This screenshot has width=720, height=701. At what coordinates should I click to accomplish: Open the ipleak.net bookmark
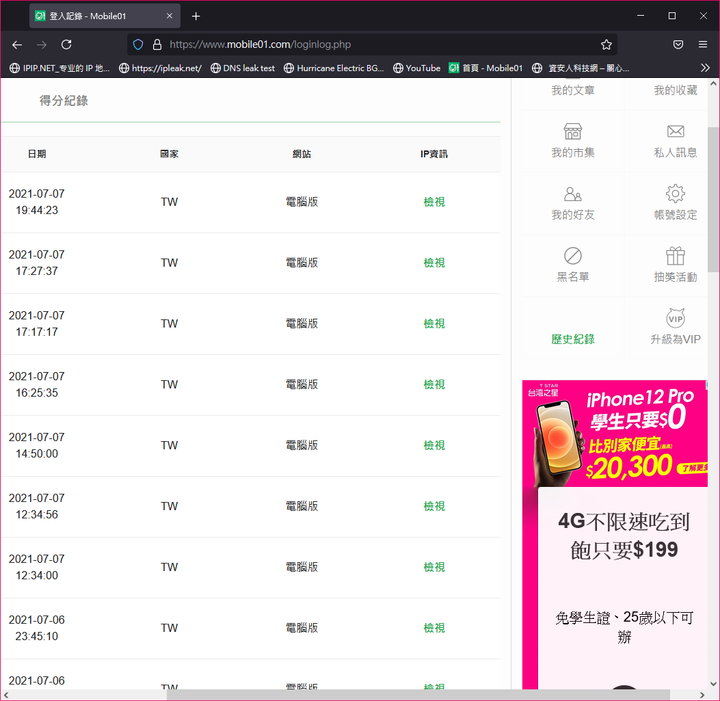[160, 68]
